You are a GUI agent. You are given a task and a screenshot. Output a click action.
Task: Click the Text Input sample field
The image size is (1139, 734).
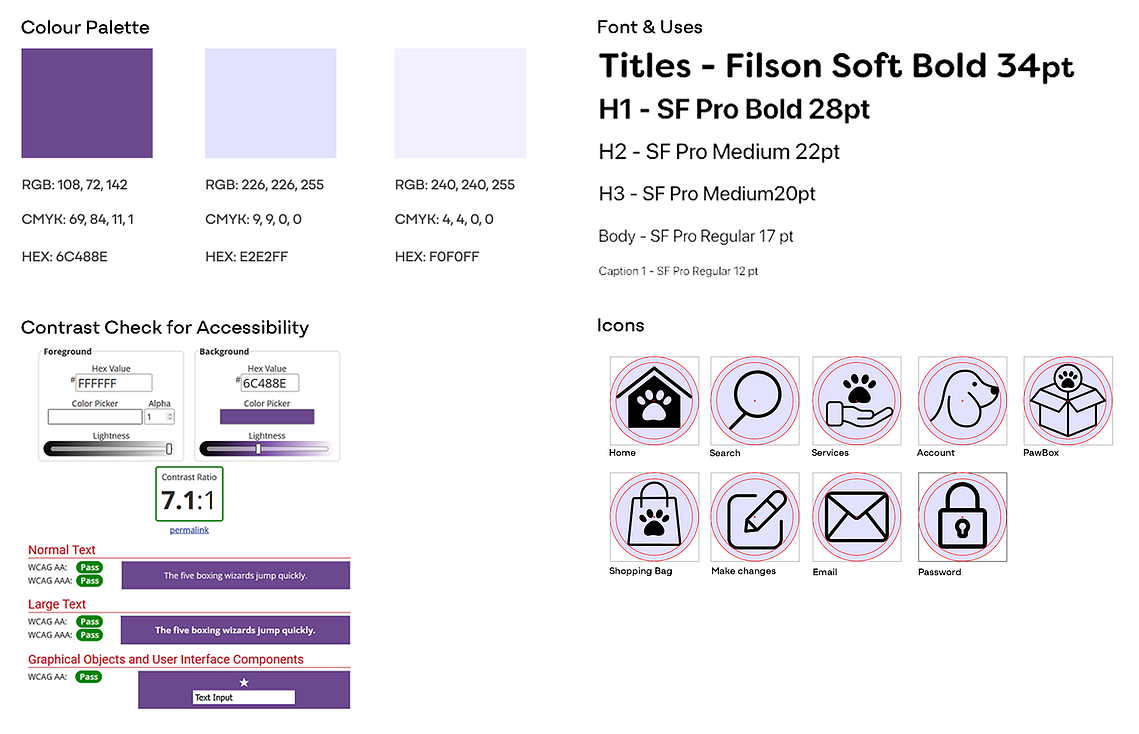(244, 697)
